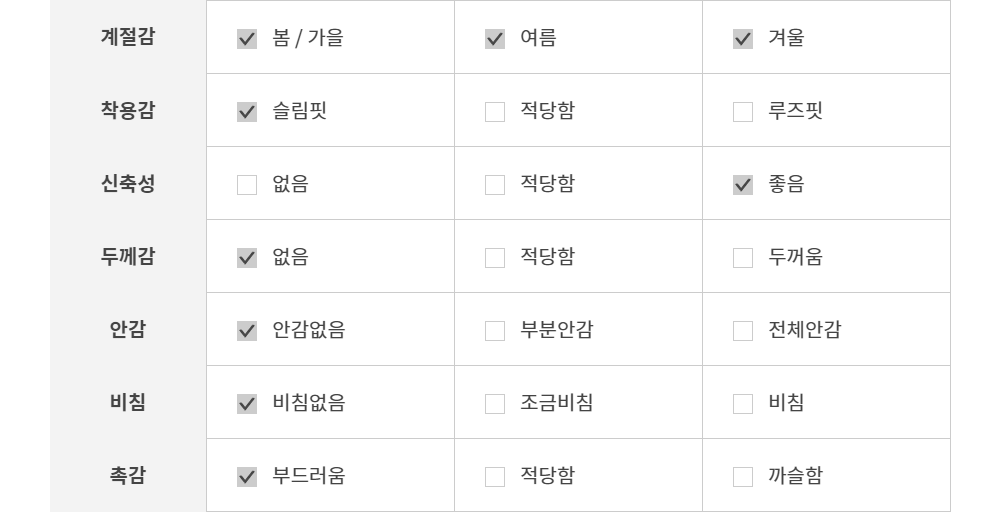The width and height of the screenshot is (1000, 512).
Task: Uncheck the 봄 / 가을 season checkbox
Action: [x=247, y=39]
